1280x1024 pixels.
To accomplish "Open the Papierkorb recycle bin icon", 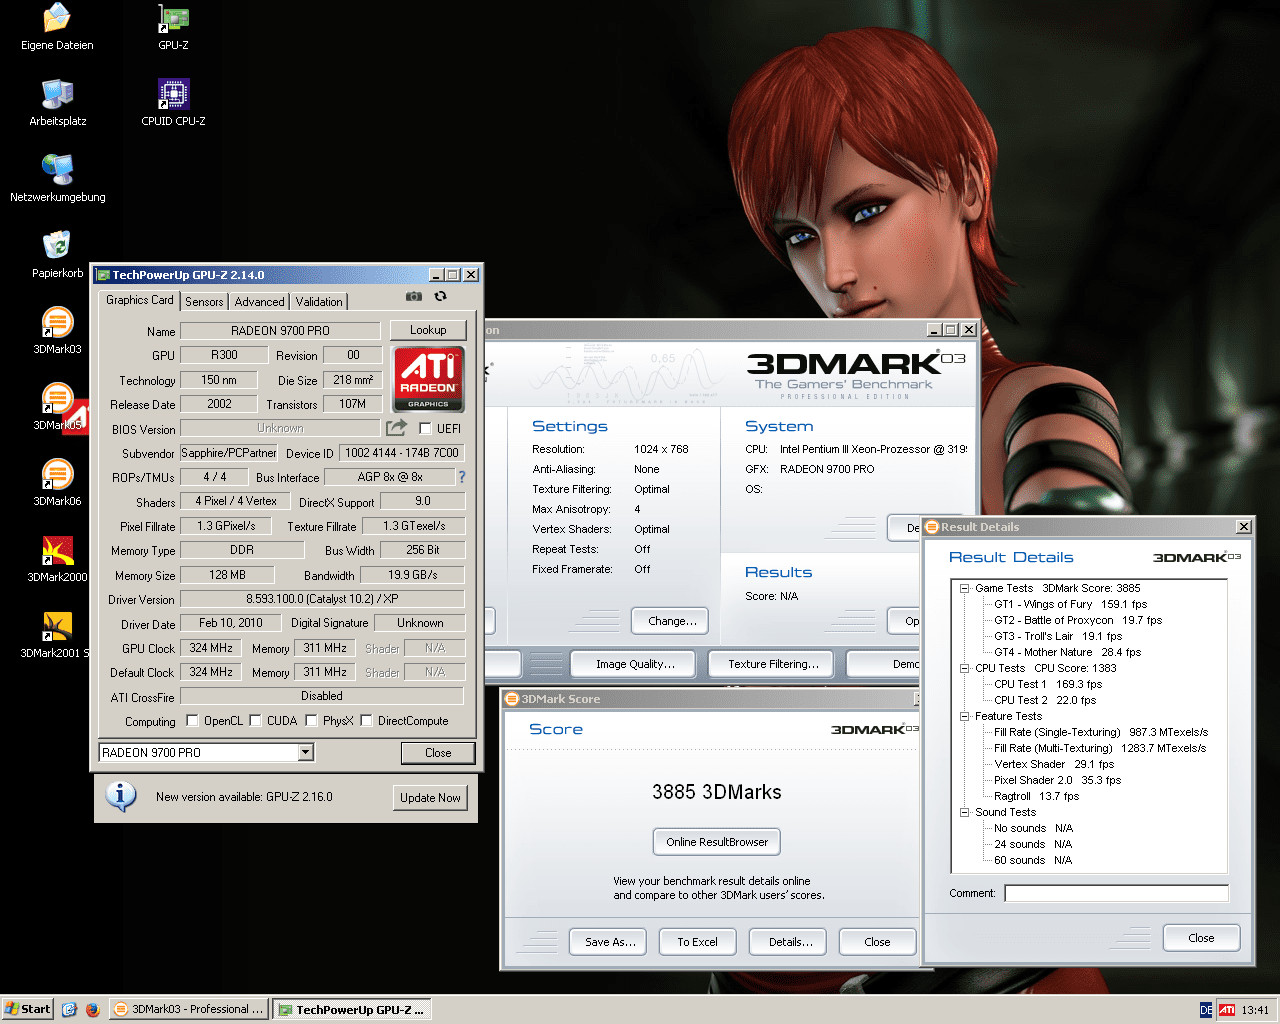I will coord(57,255).
